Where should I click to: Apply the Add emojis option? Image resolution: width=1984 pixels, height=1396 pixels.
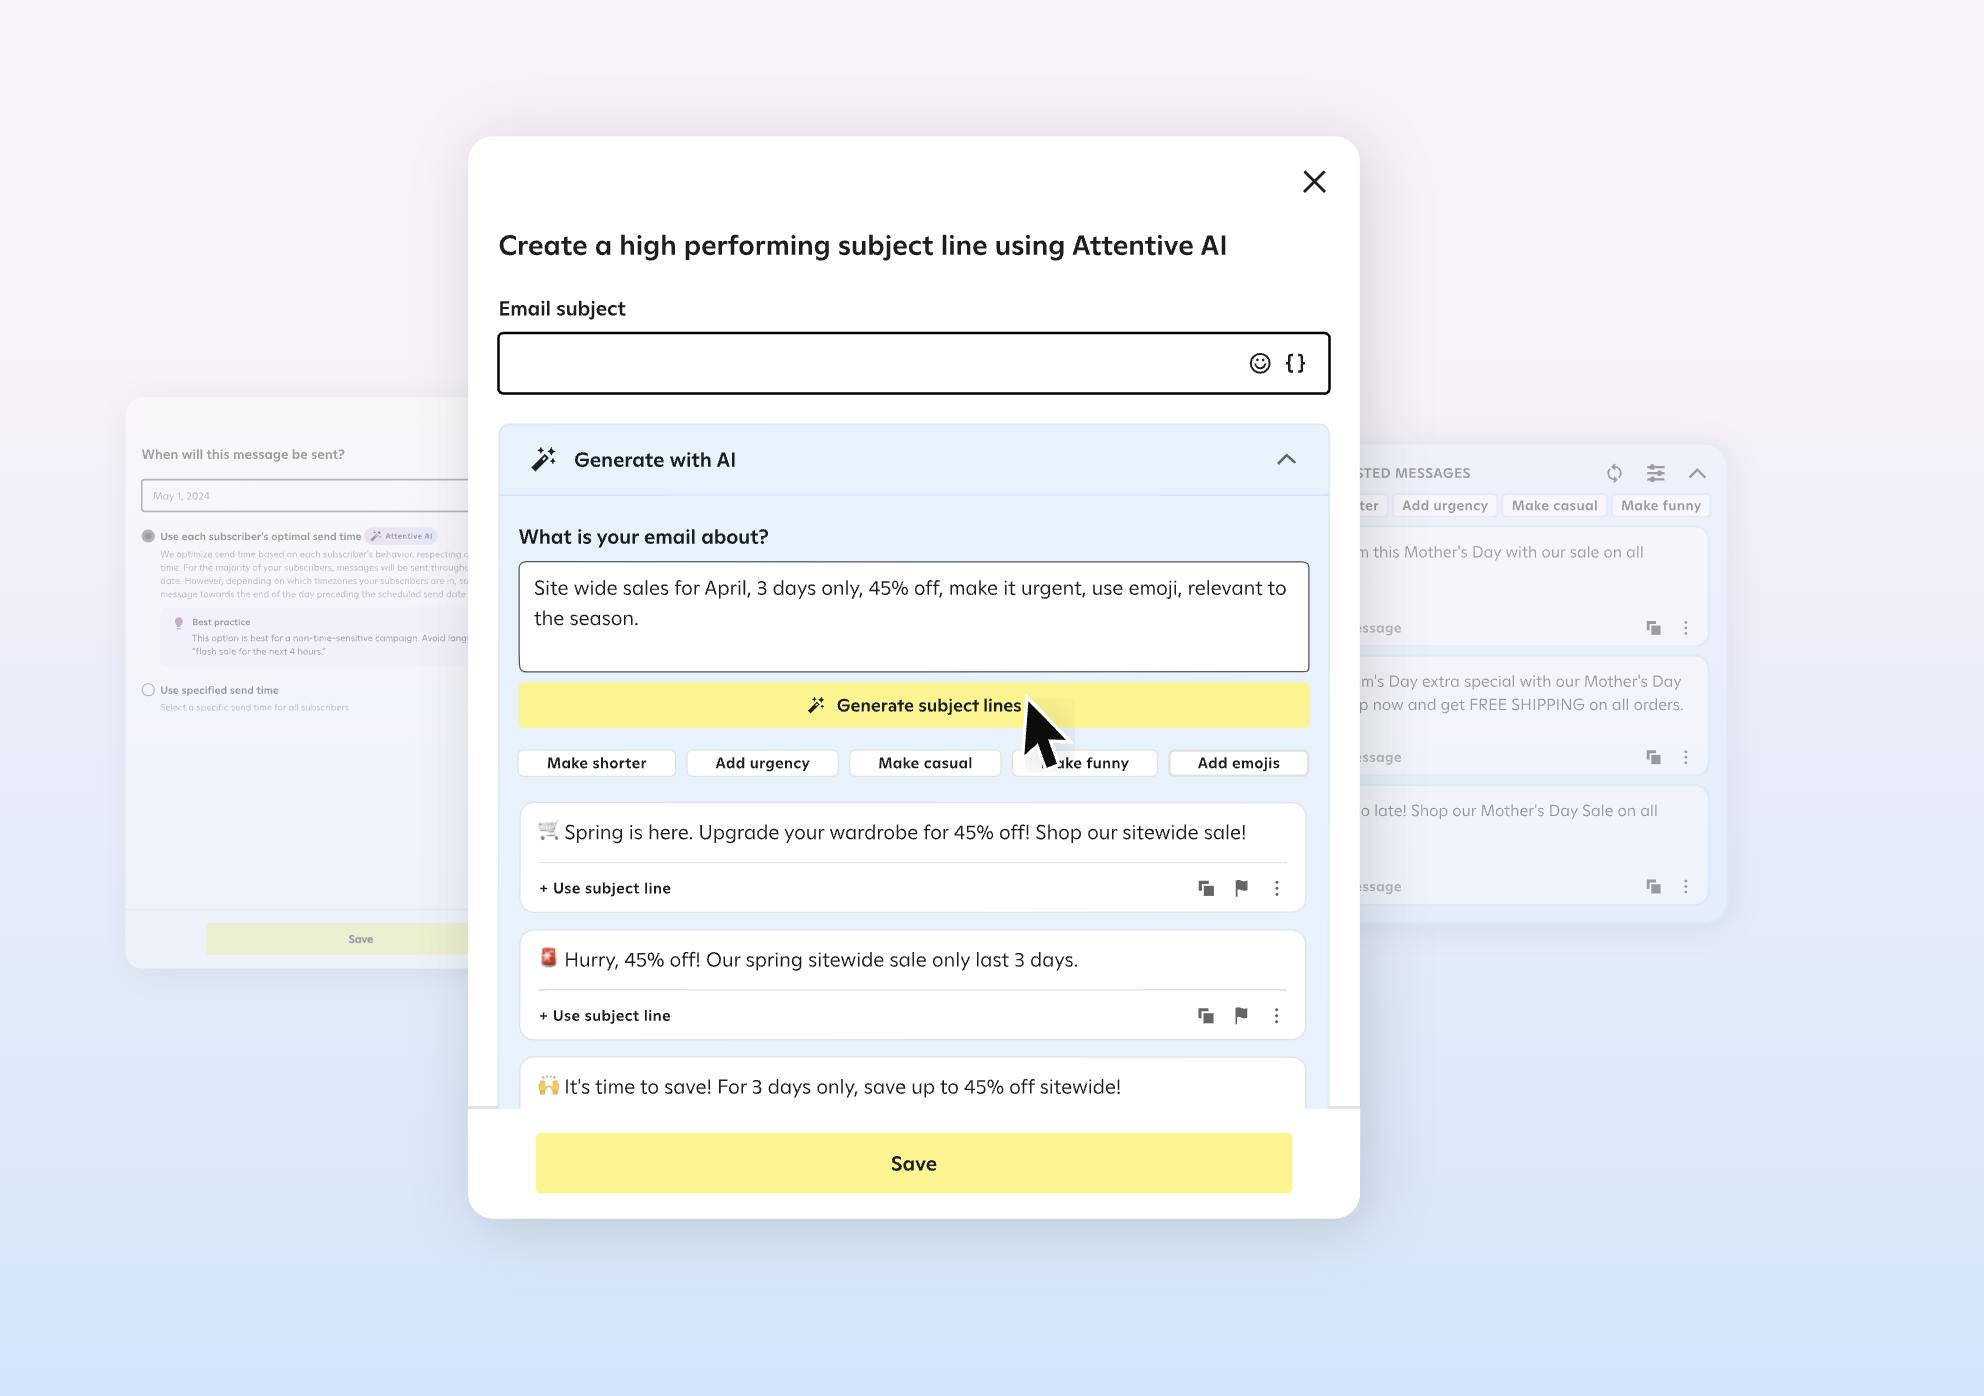(1238, 763)
